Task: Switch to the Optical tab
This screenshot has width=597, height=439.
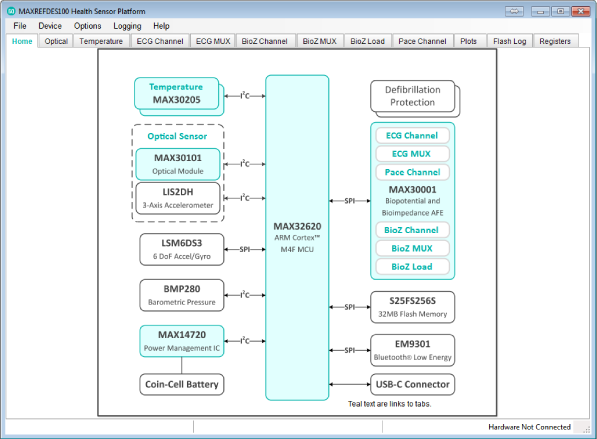Action: point(56,41)
